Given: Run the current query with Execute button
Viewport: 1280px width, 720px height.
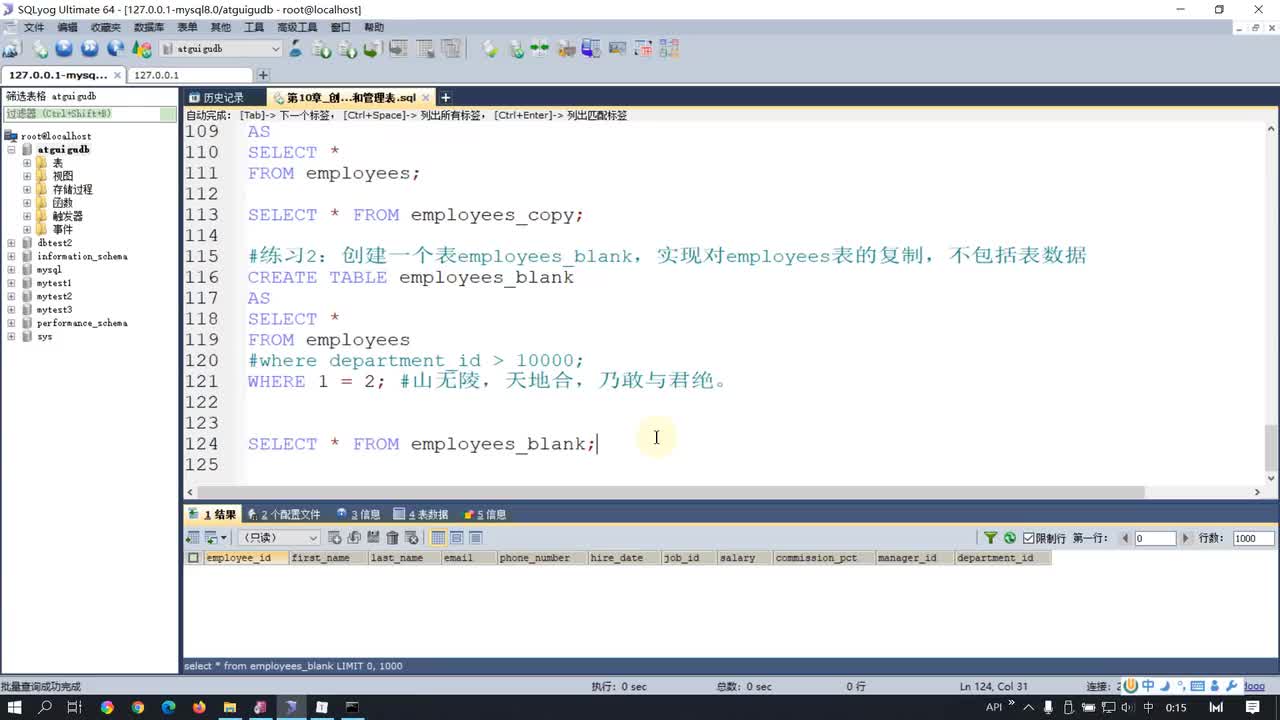Looking at the screenshot, I should [64, 48].
